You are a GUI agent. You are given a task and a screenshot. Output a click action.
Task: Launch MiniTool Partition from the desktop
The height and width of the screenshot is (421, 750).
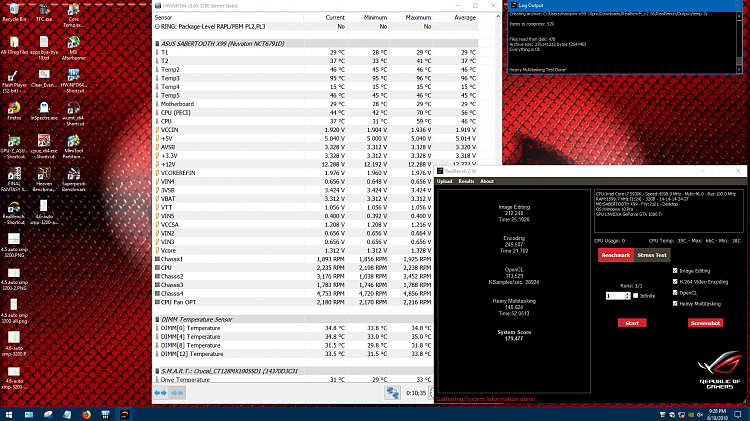pyautogui.click(x=73, y=146)
